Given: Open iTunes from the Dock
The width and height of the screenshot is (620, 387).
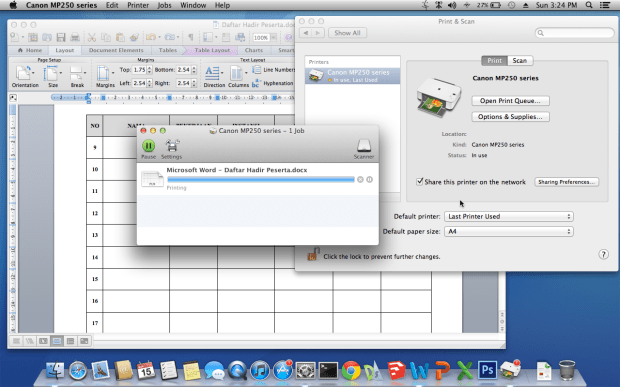Looking at the screenshot, I should click(x=260, y=371).
